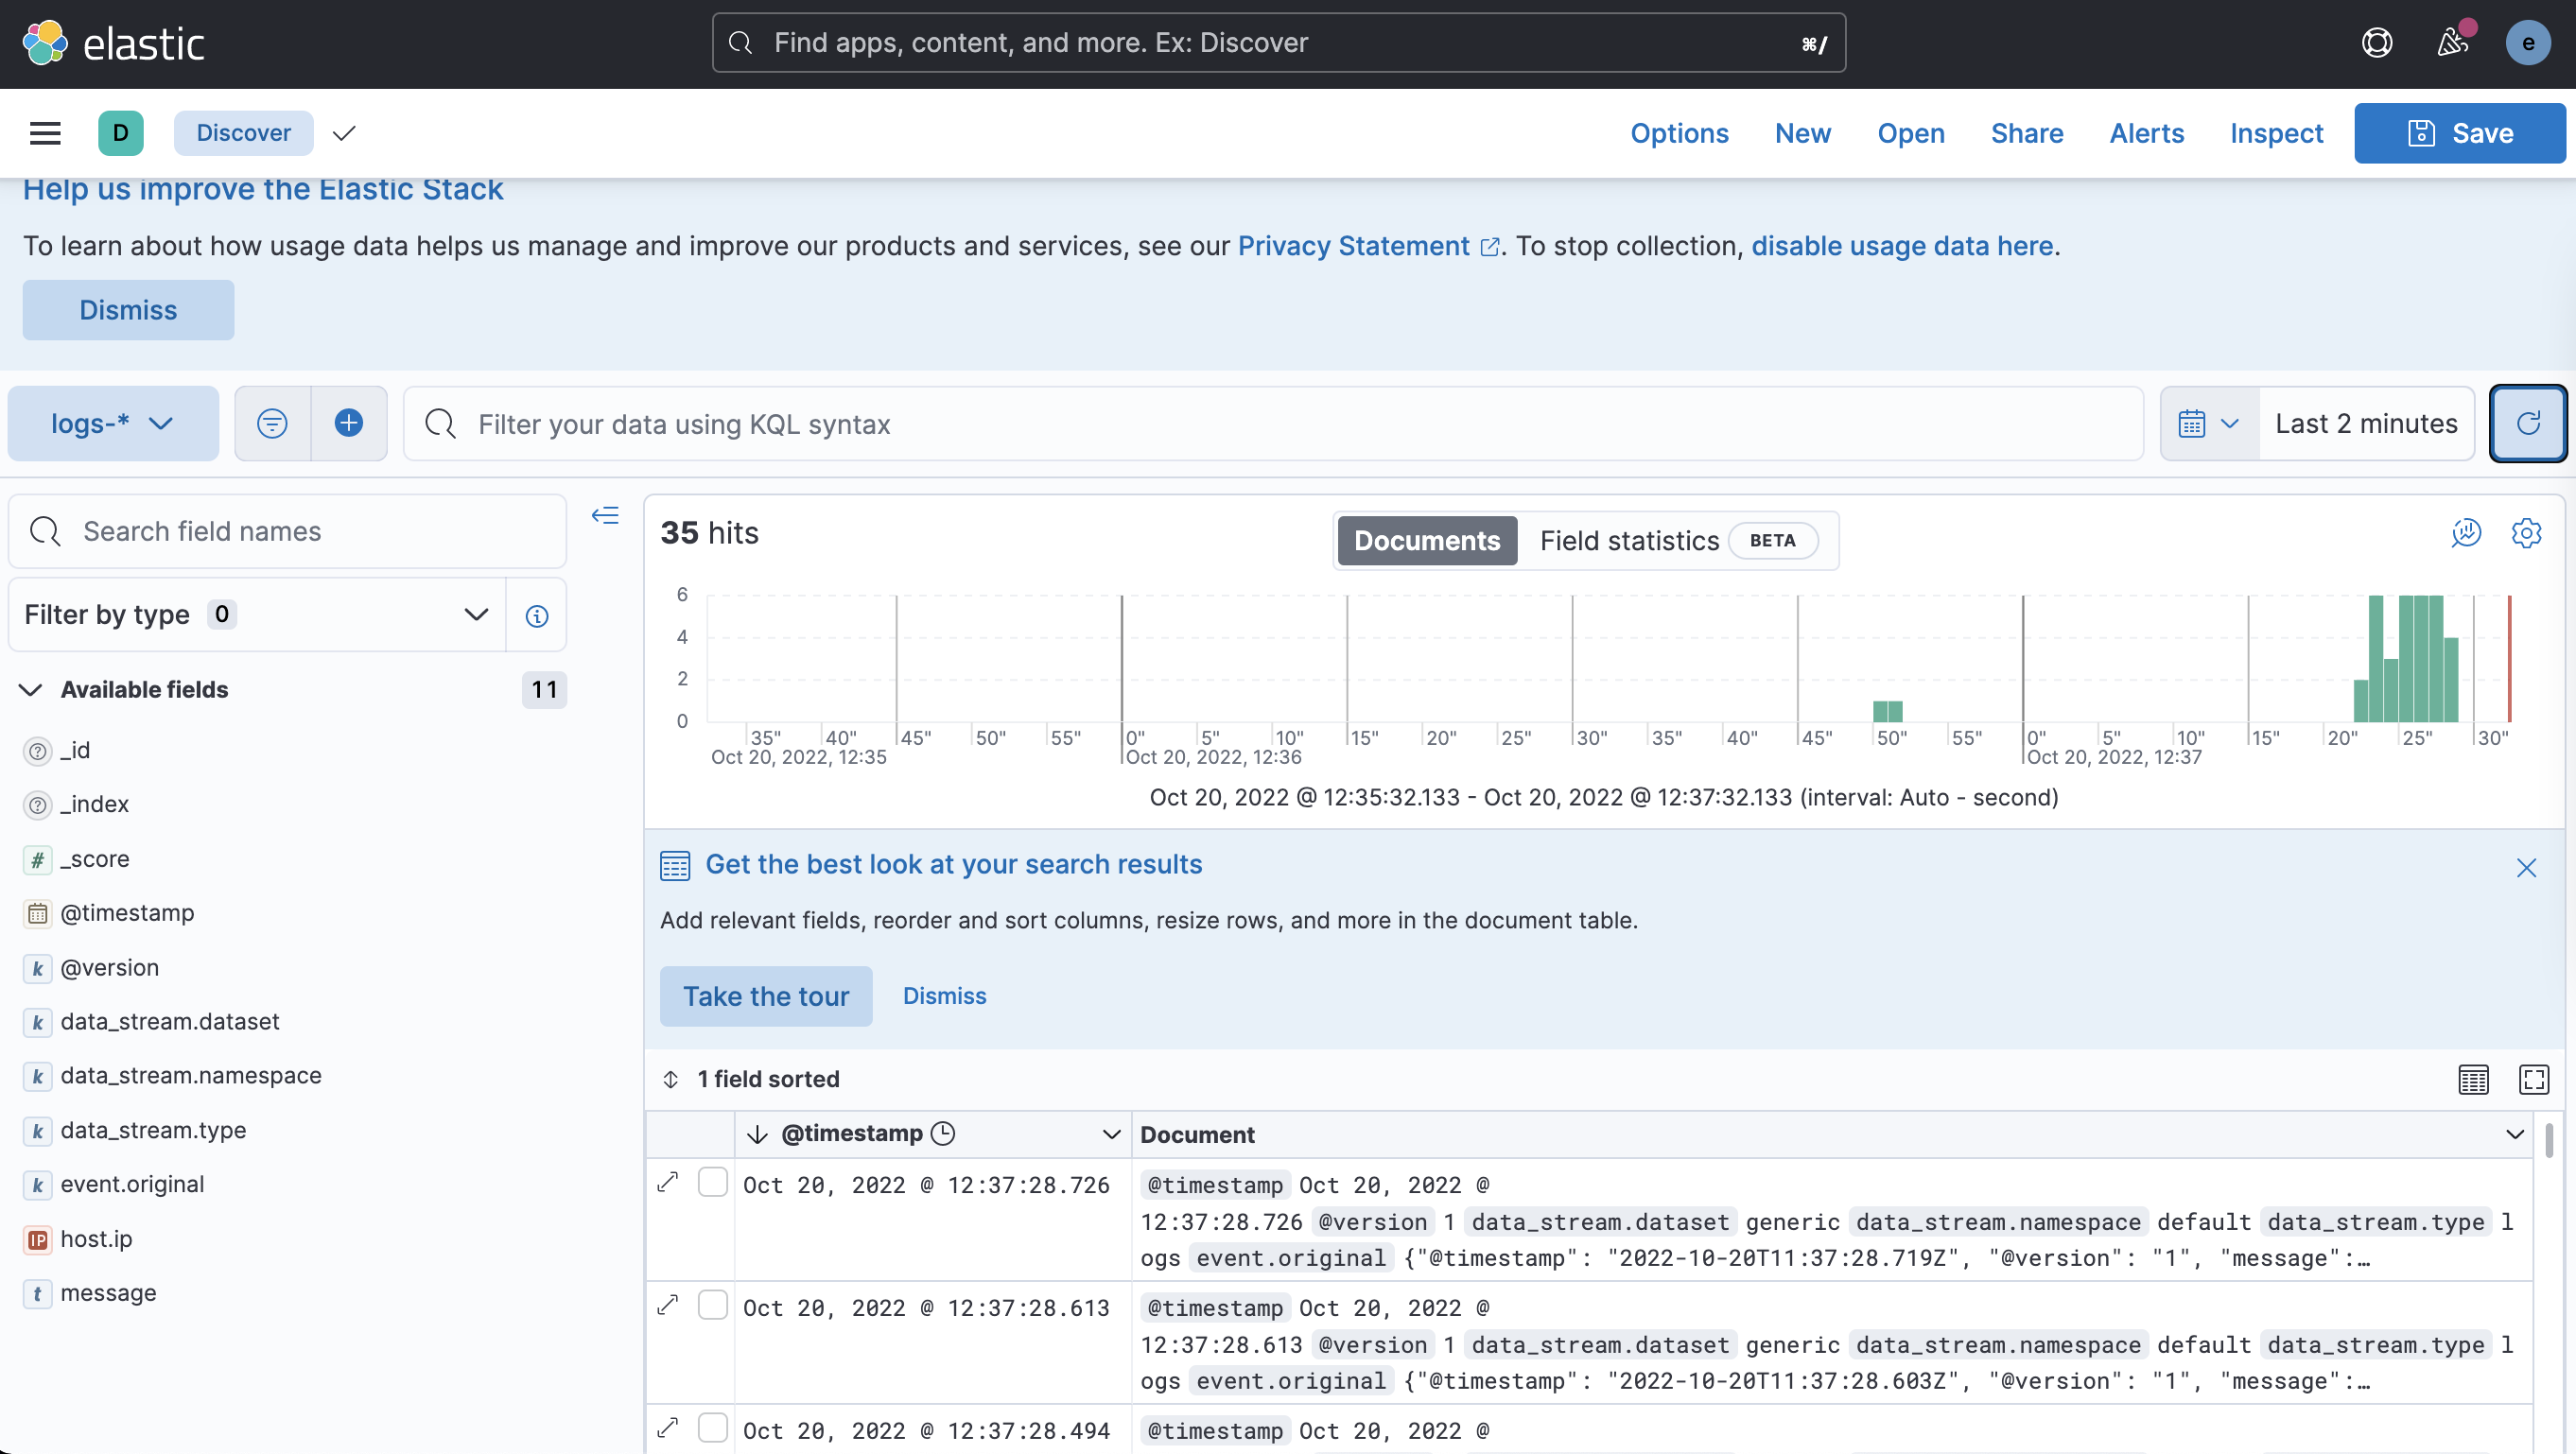Open display options table icon
Viewport: 2576px width, 1454px height.
(x=2473, y=1079)
